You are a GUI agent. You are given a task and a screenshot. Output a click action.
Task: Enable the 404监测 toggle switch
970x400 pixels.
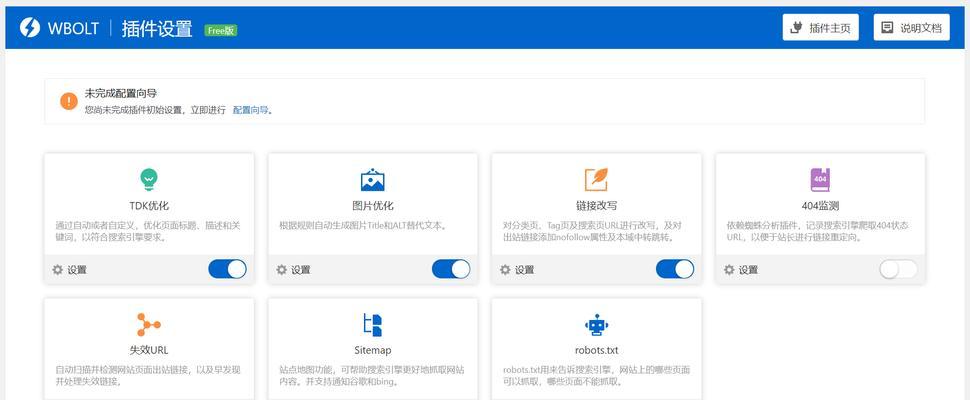coord(898,269)
